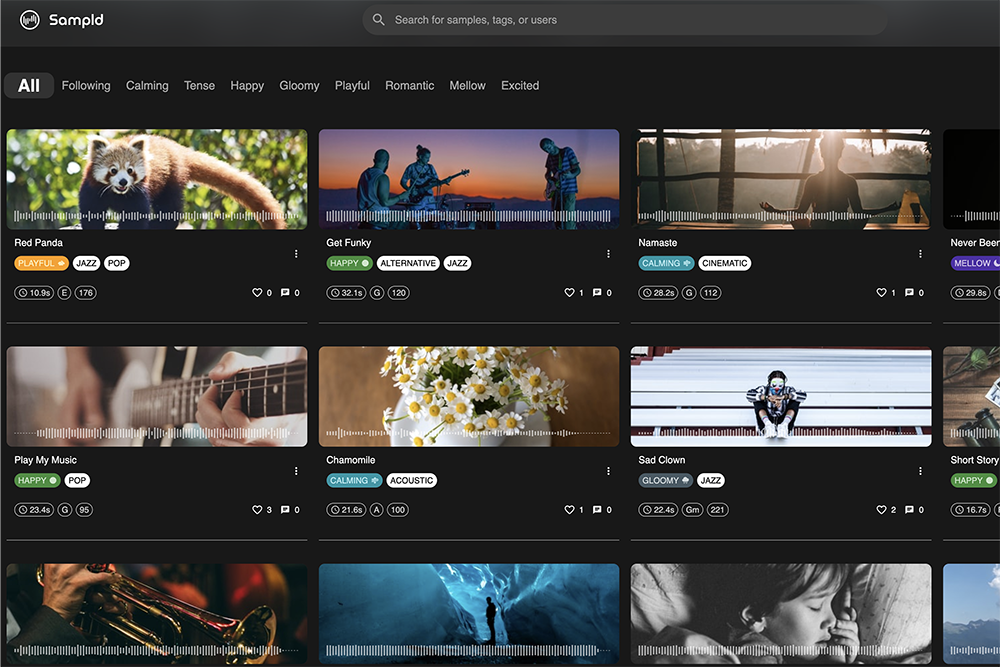Switch to the Excited tab
This screenshot has width=1000, height=667.
520,85
